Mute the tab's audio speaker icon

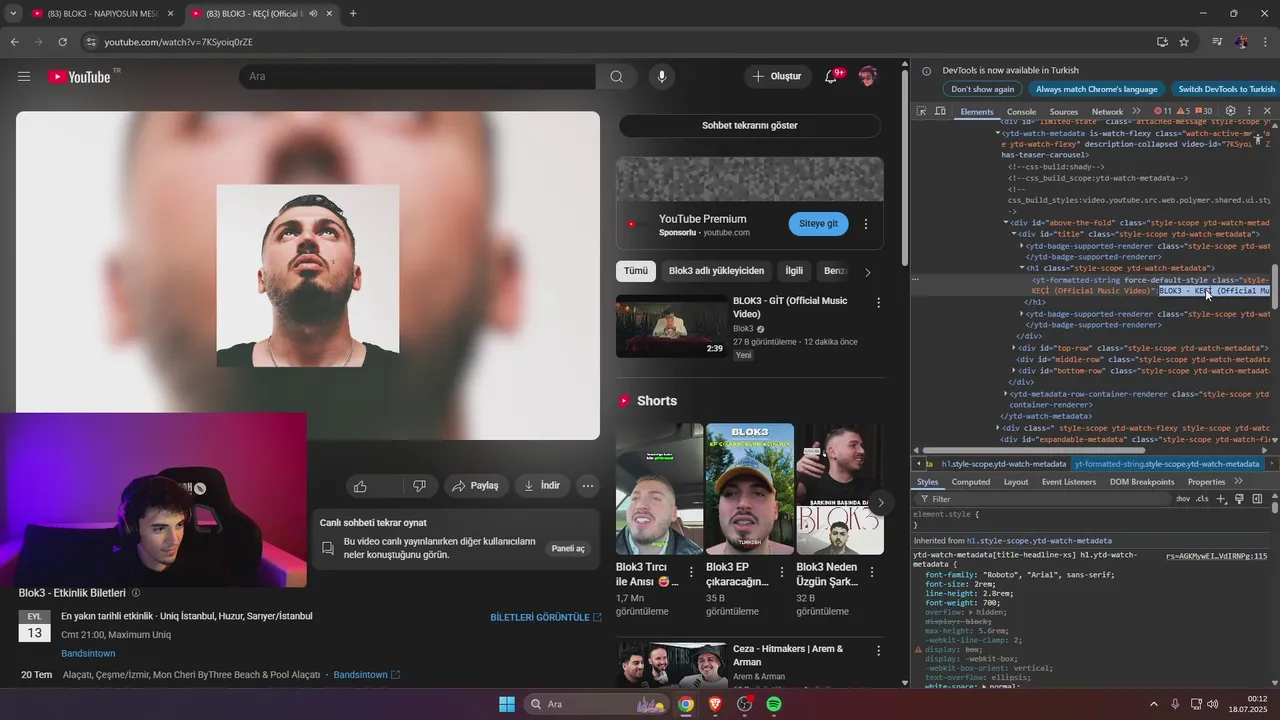[x=313, y=14]
